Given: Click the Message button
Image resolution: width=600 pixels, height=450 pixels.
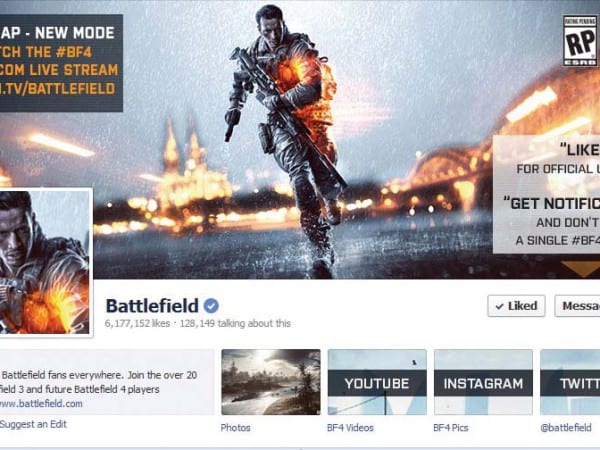Looking at the screenshot, I should click(577, 306).
